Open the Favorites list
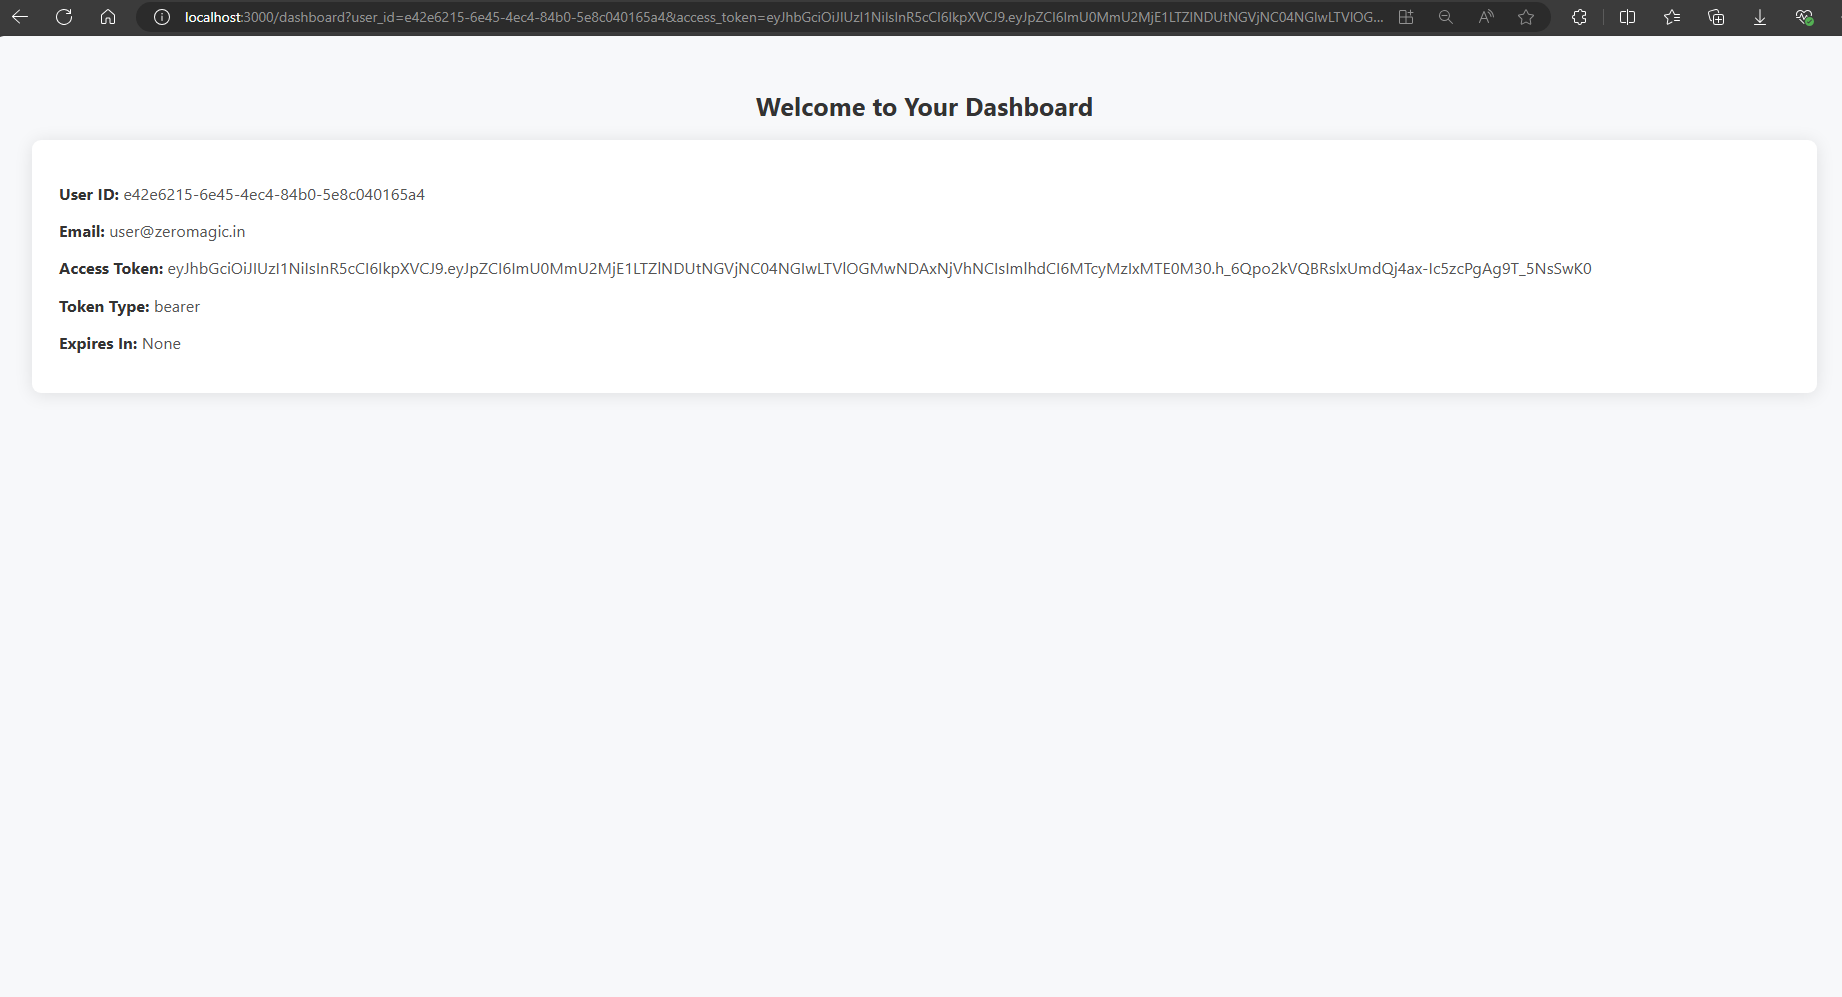Viewport: 1842px width, 997px height. 1672,16
